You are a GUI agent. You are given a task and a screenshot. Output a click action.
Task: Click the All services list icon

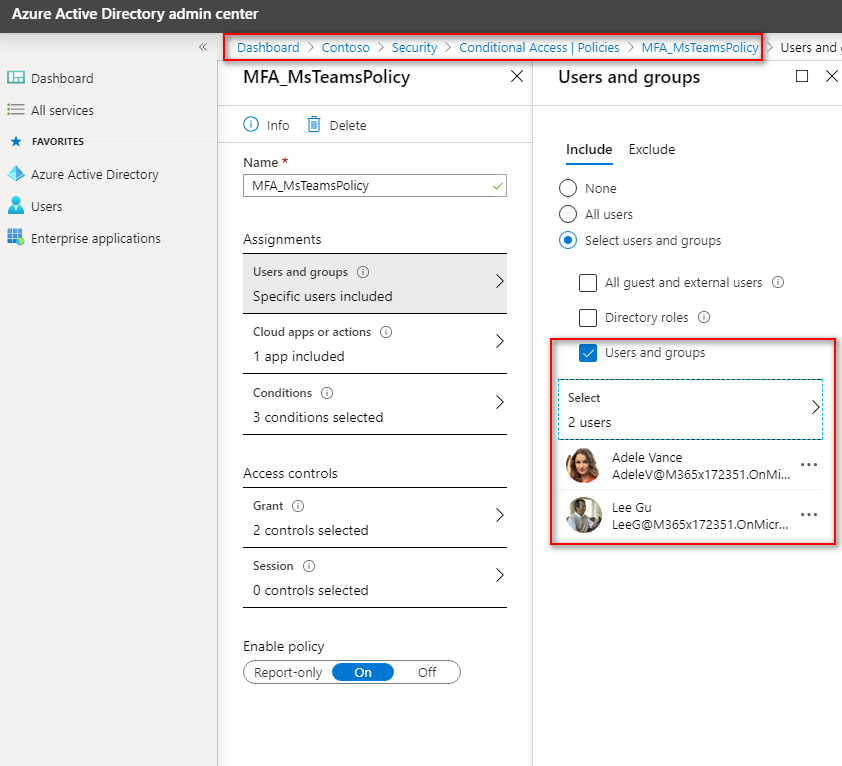(16, 110)
